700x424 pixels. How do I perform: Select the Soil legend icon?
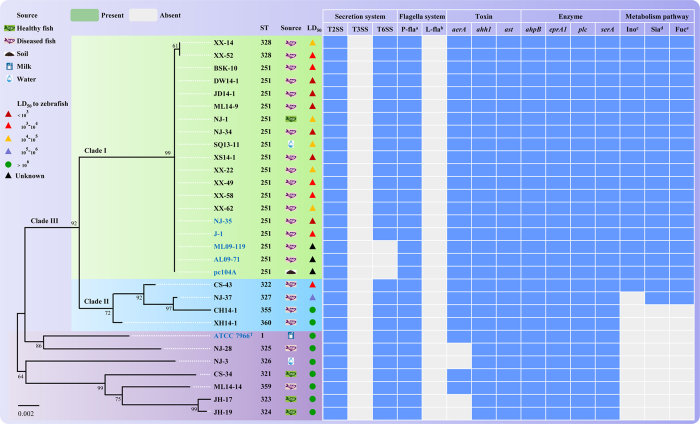coord(9,54)
